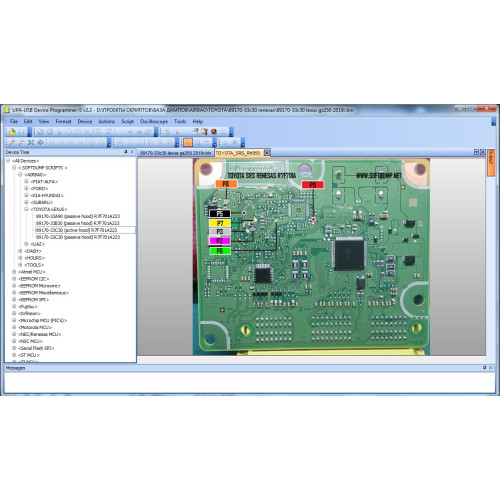Select the EEPROM Miscellaneous tree item
This screenshot has height=500, width=500.
pos(43,293)
